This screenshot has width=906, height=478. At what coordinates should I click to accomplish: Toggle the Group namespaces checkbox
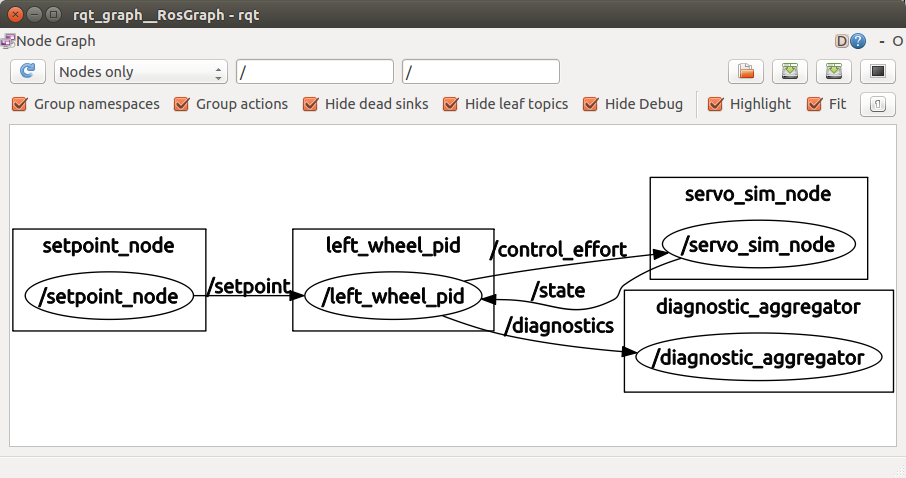coord(20,104)
